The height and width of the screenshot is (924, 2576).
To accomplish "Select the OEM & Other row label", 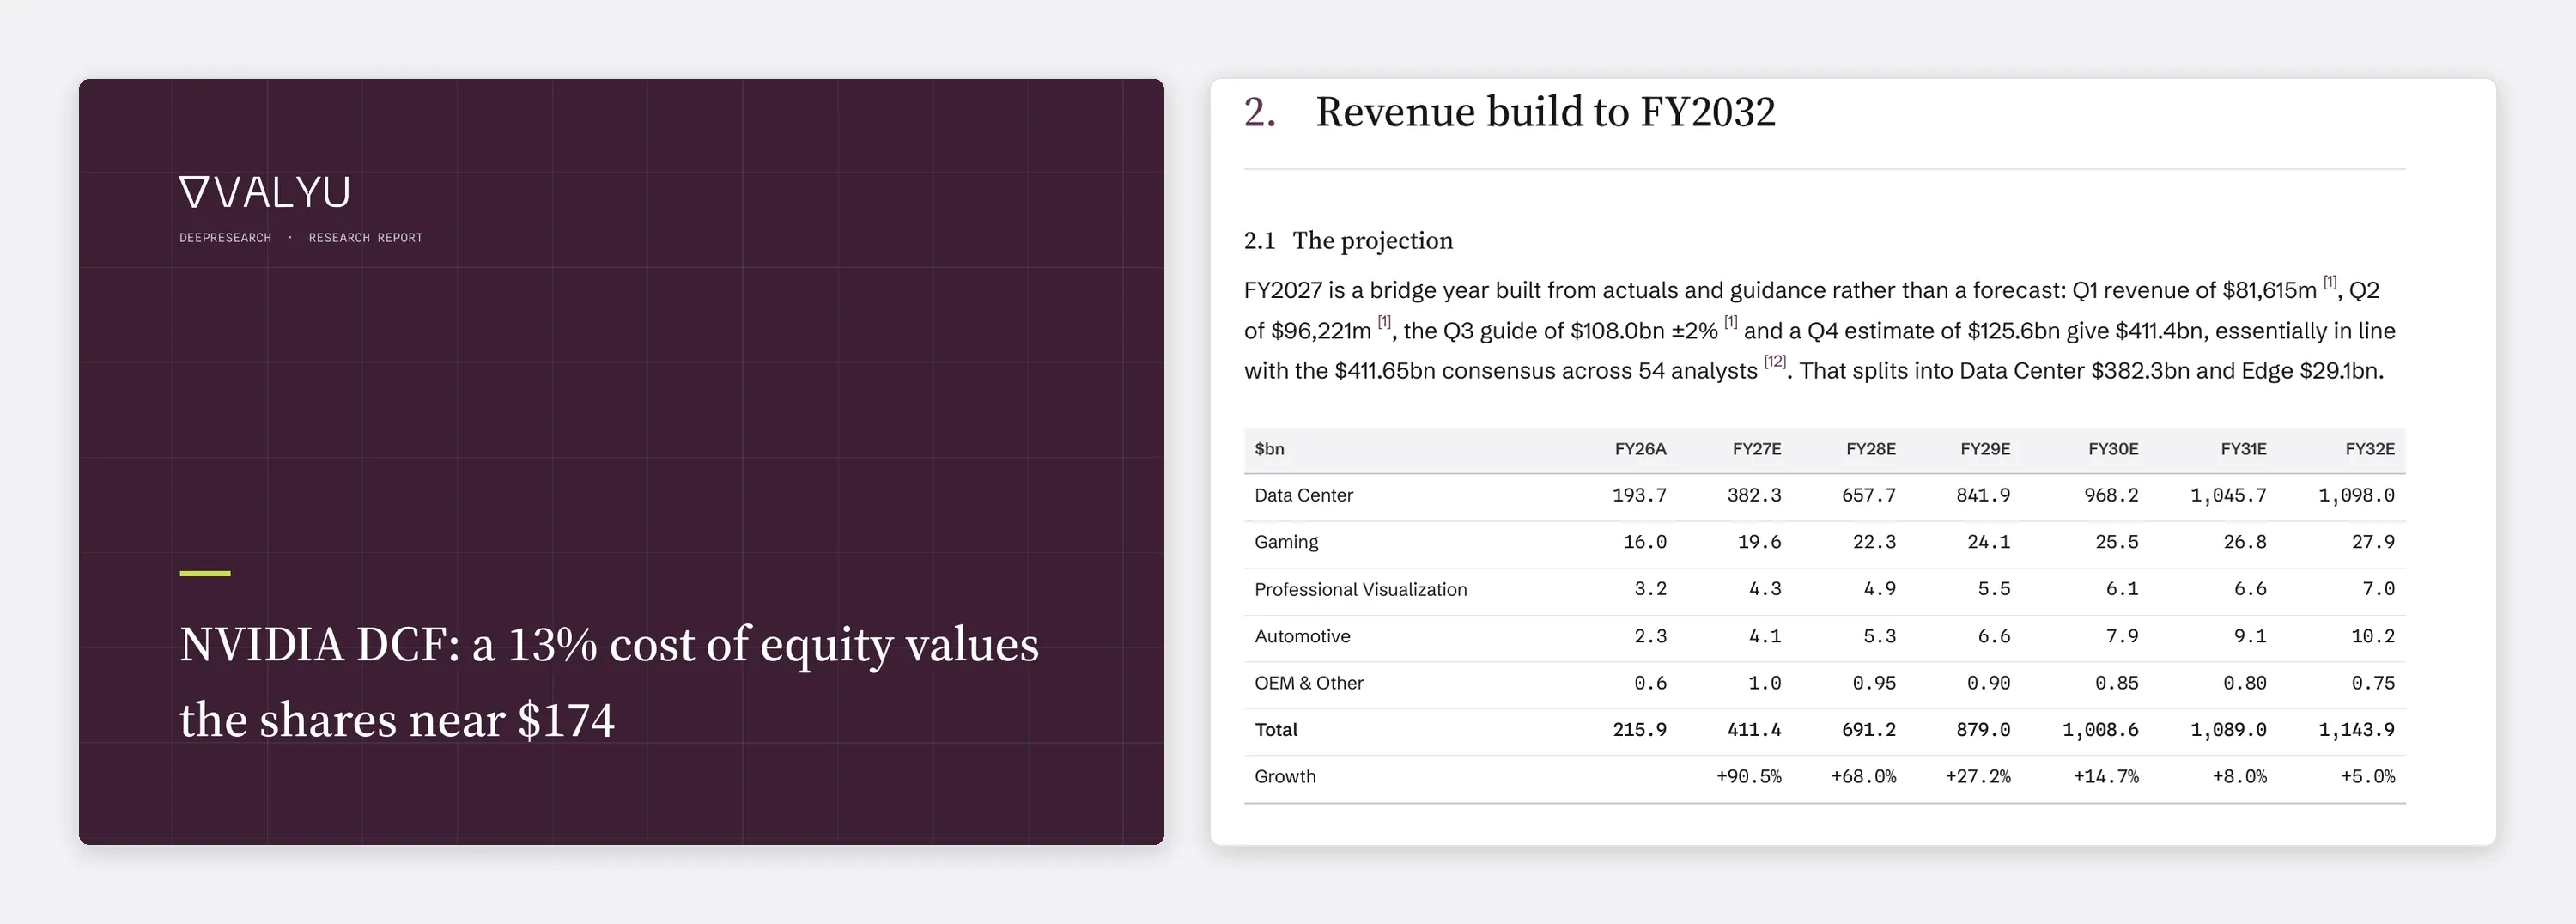I will pyautogui.click(x=1309, y=683).
